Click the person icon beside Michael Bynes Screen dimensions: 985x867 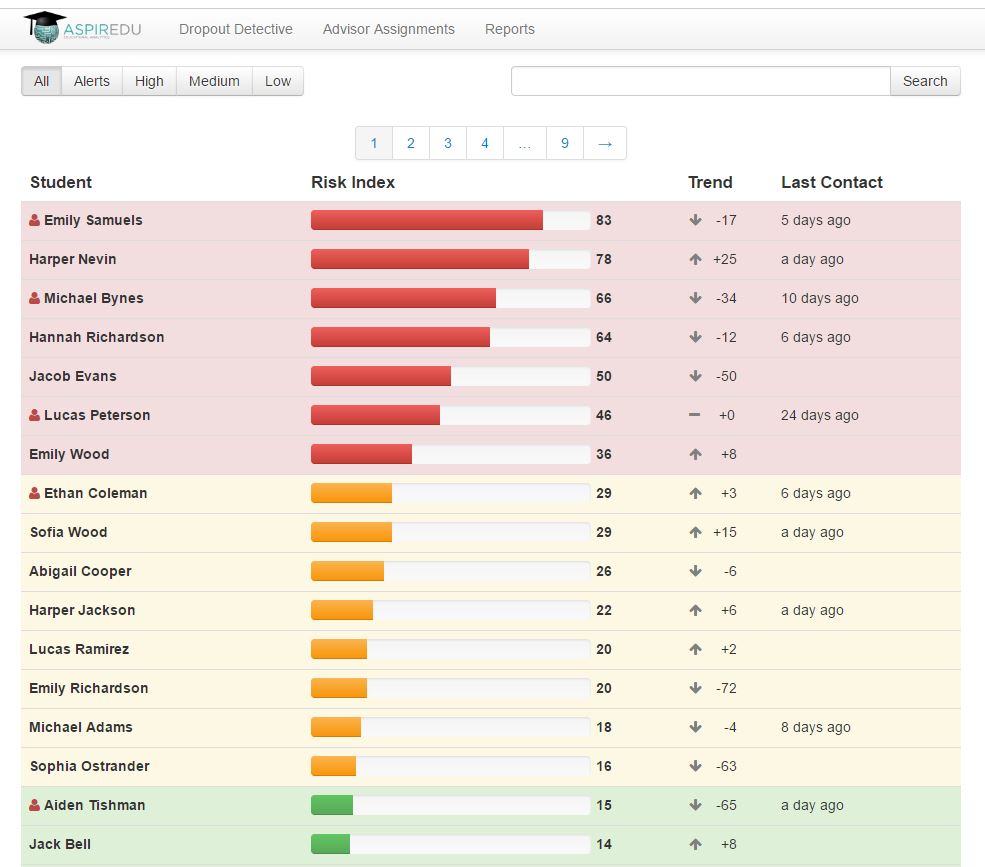pyautogui.click(x=35, y=298)
